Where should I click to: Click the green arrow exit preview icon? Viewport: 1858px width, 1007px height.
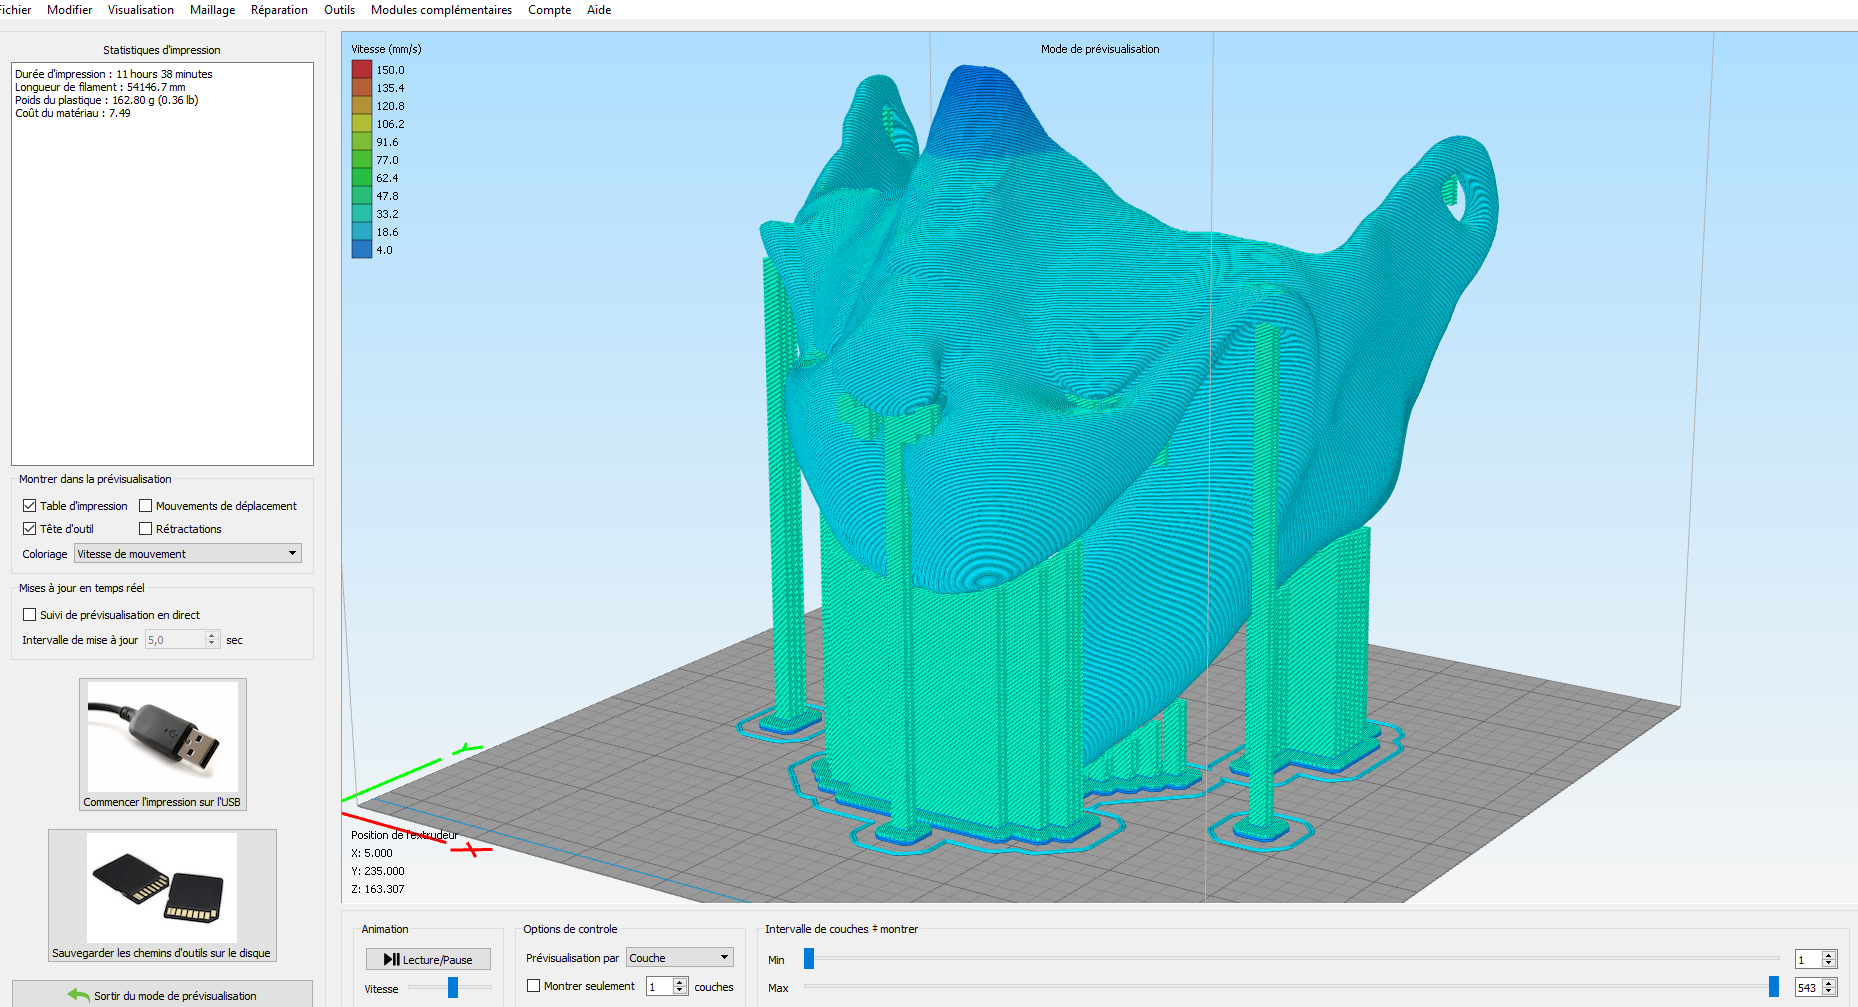point(78,995)
